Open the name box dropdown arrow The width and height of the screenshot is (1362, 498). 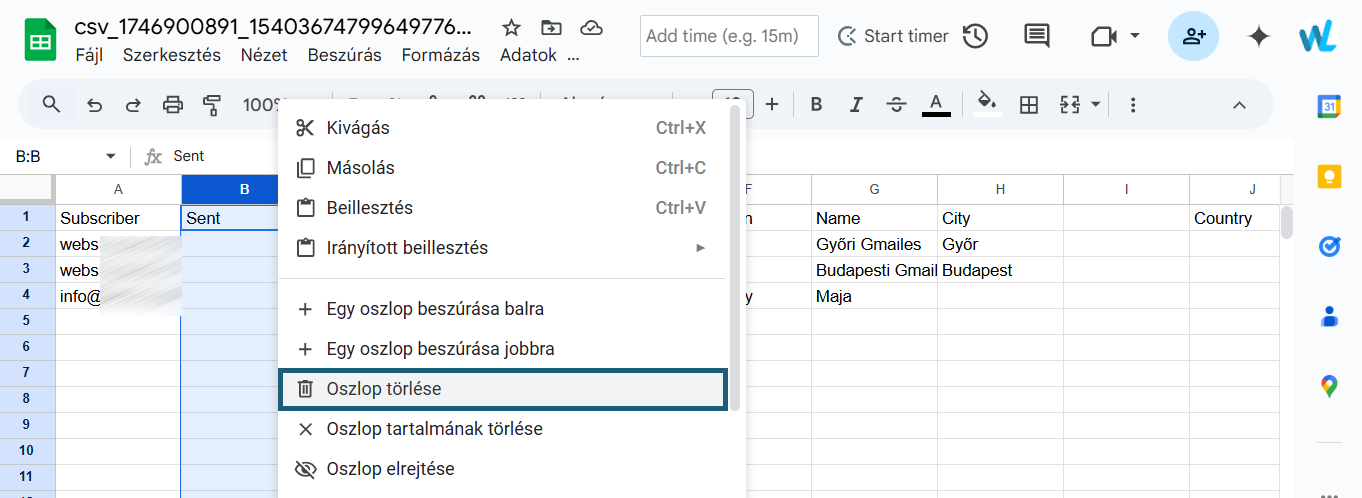click(110, 156)
